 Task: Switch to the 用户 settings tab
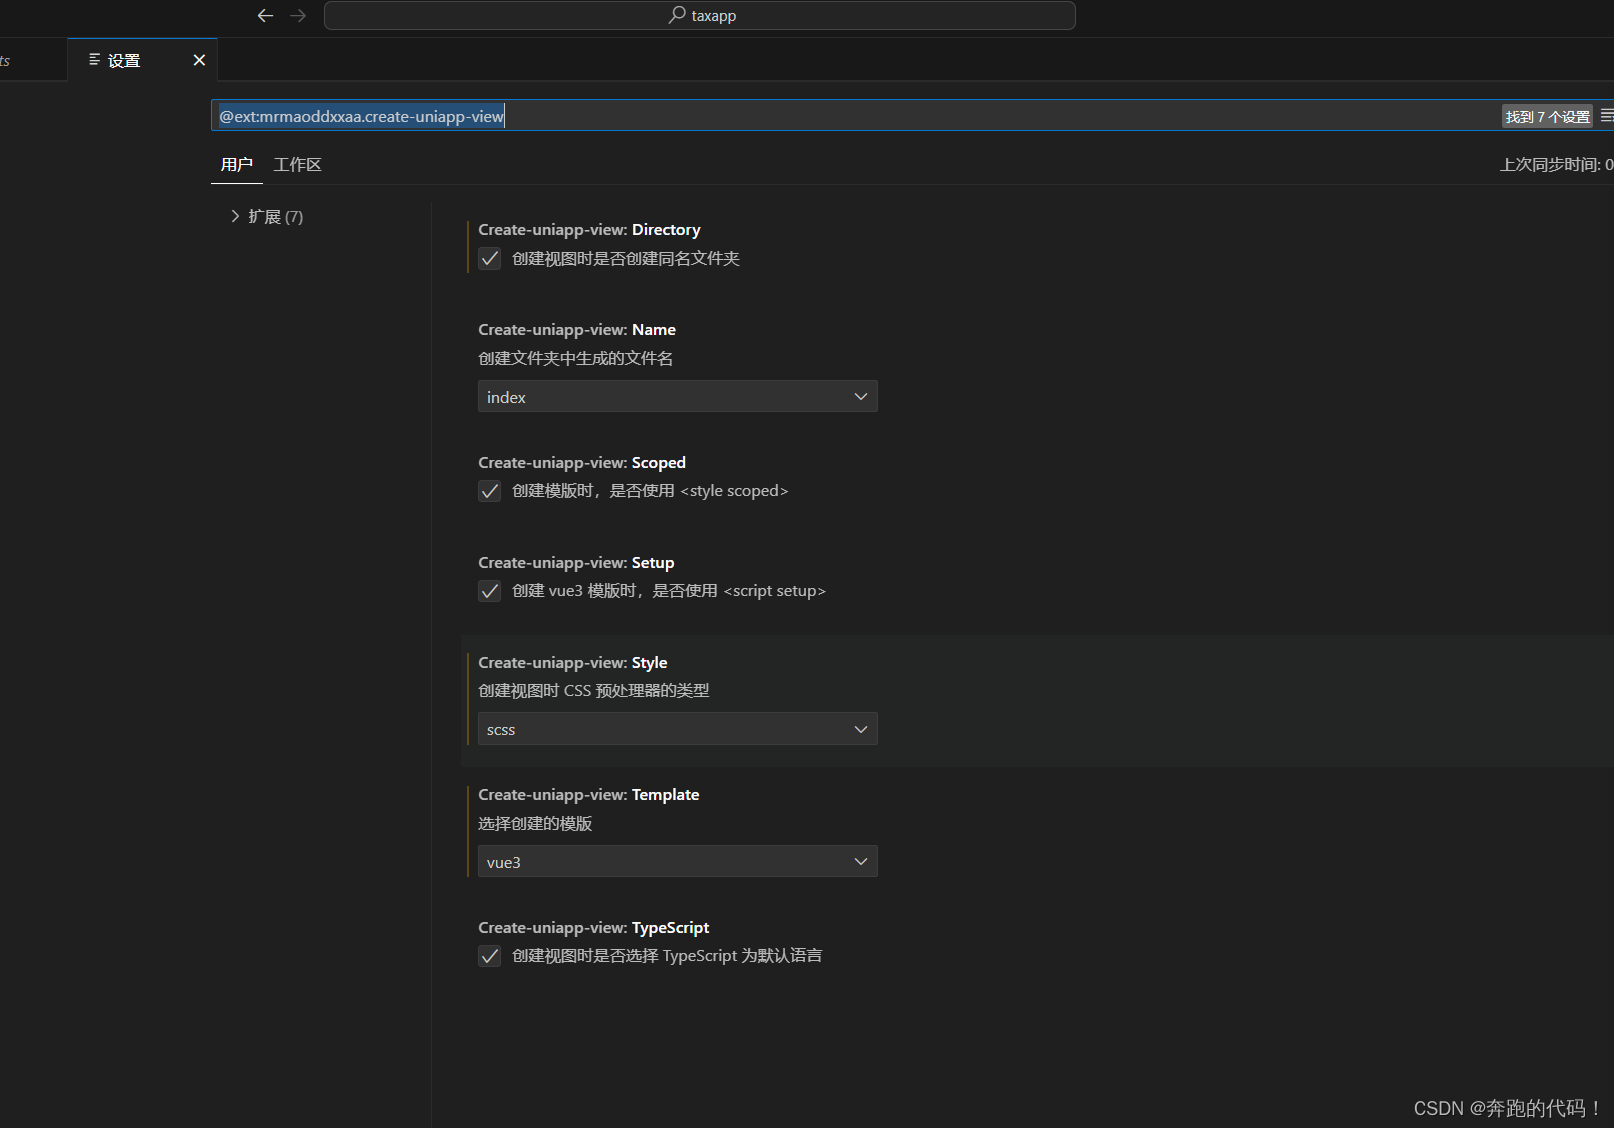point(237,164)
